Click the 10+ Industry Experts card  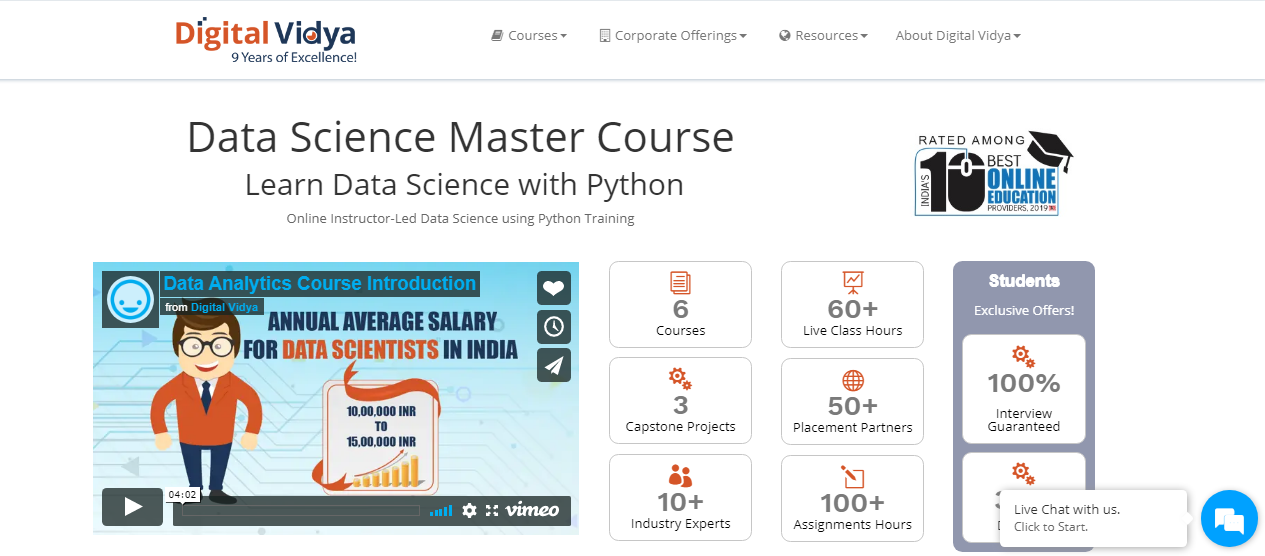pos(680,498)
